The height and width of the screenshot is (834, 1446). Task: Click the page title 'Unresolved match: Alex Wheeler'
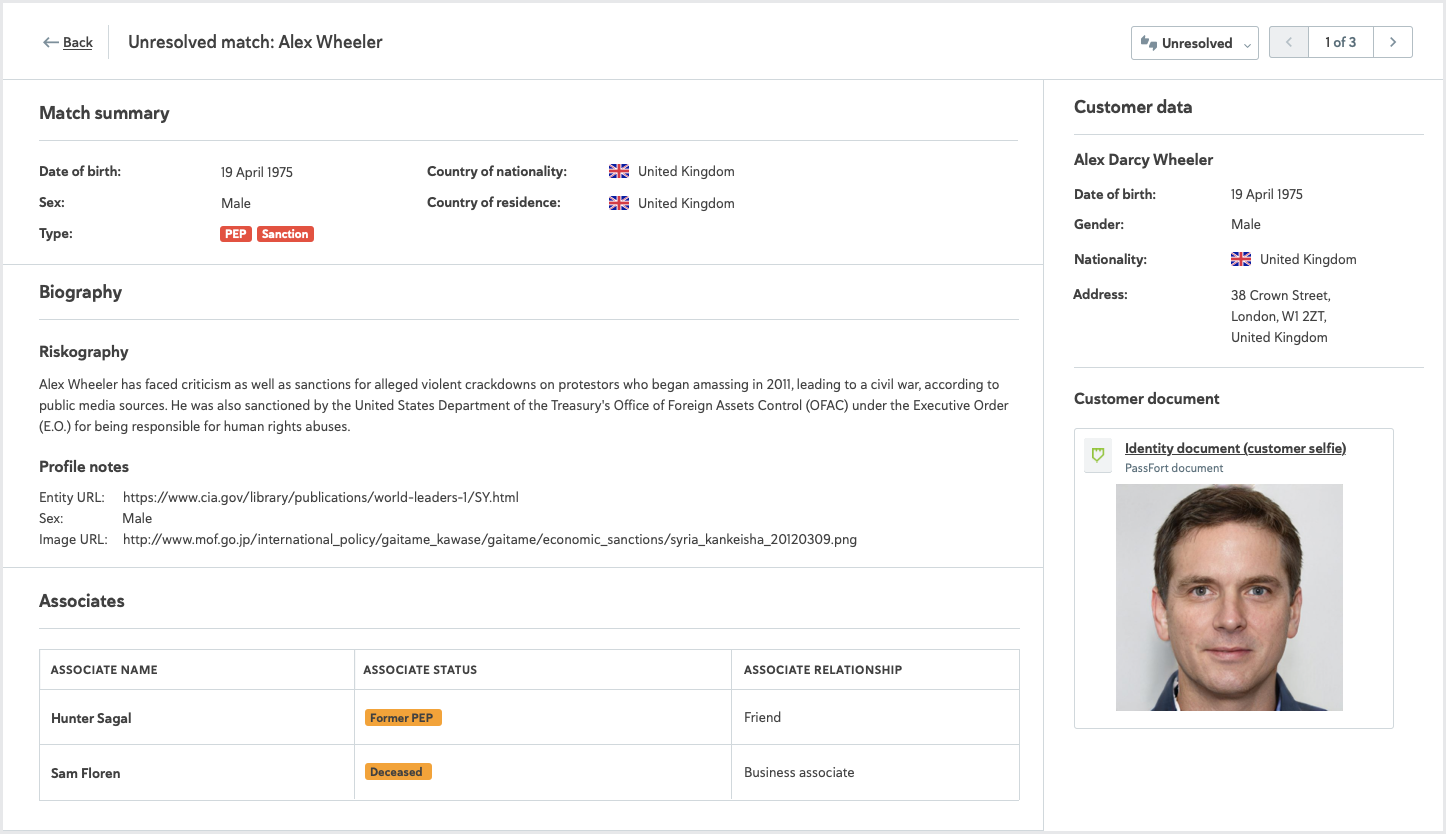(255, 42)
